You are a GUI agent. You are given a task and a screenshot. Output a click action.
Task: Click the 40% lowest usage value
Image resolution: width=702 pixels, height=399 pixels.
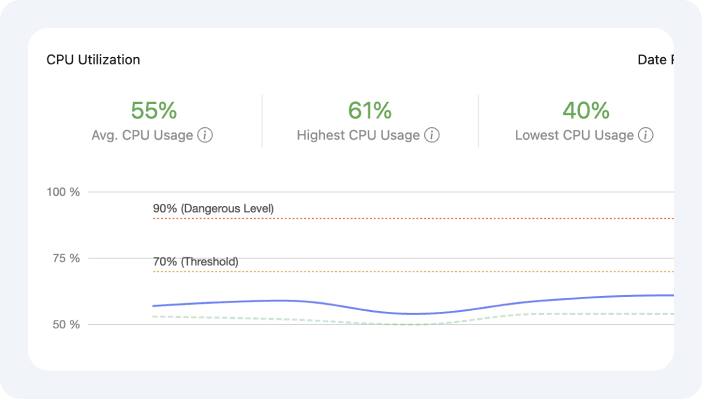point(586,110)
